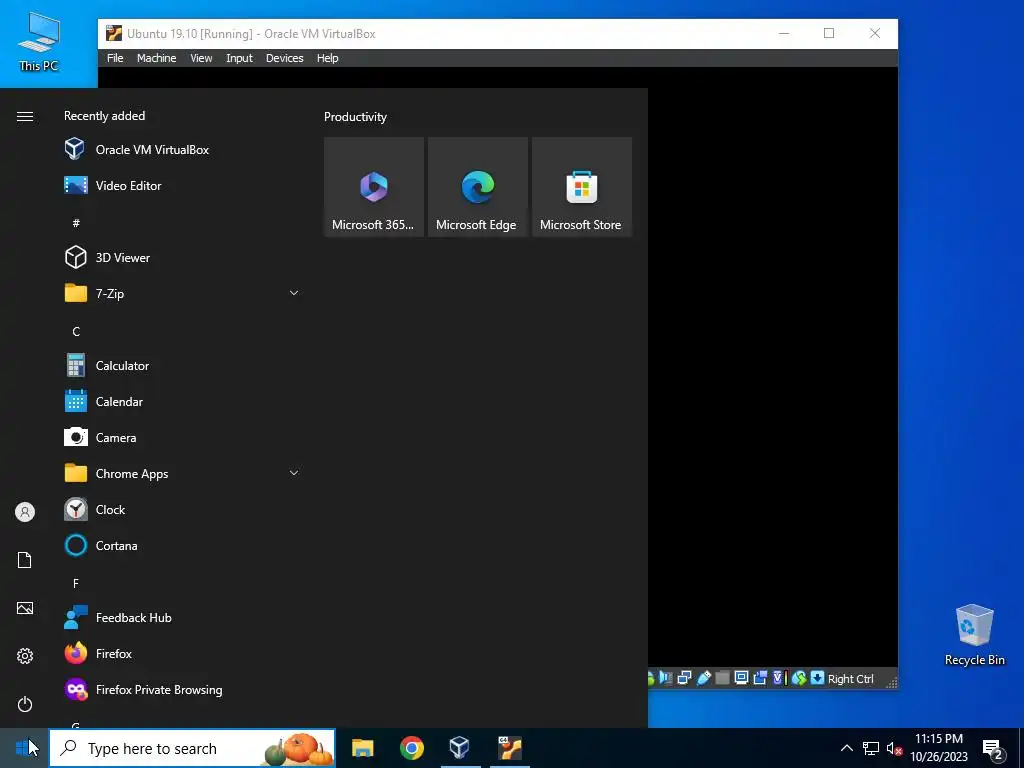
Task: Open Pictures from the Start sidebar
Action: [25, 608]
